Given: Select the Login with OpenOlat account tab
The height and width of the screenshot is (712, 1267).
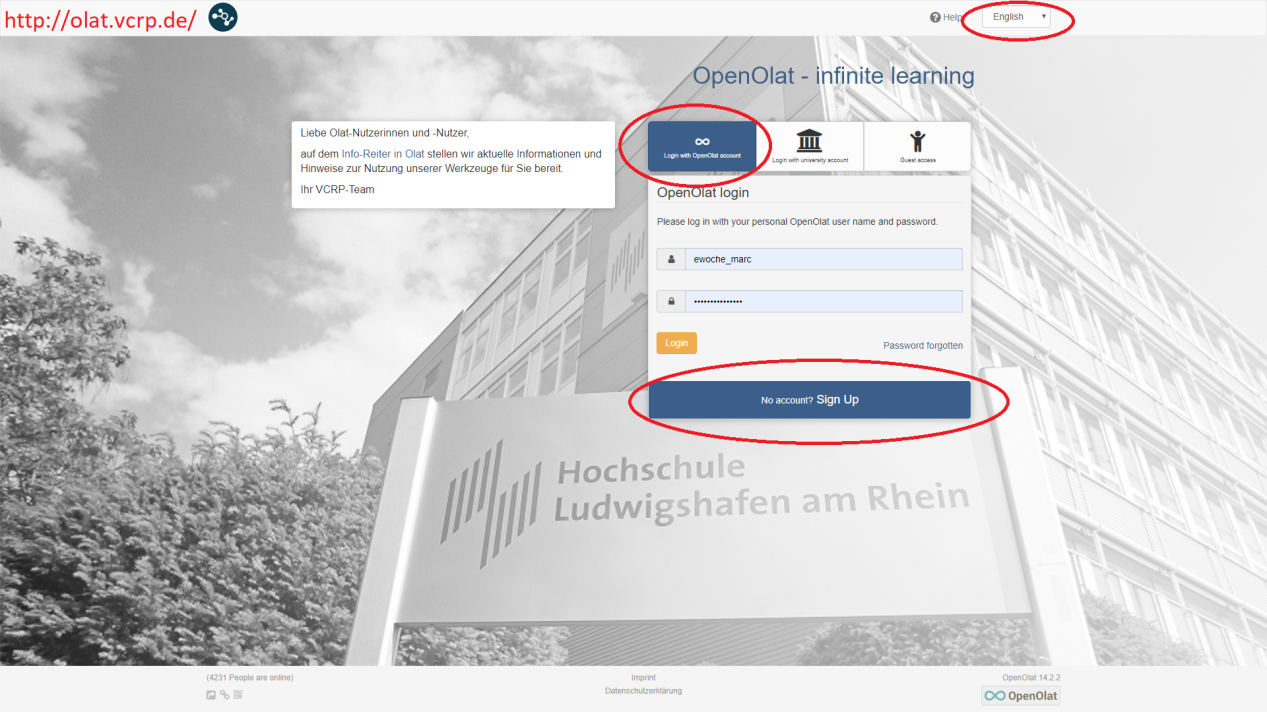Looking at the screenshot, I should tap(702, 147).
